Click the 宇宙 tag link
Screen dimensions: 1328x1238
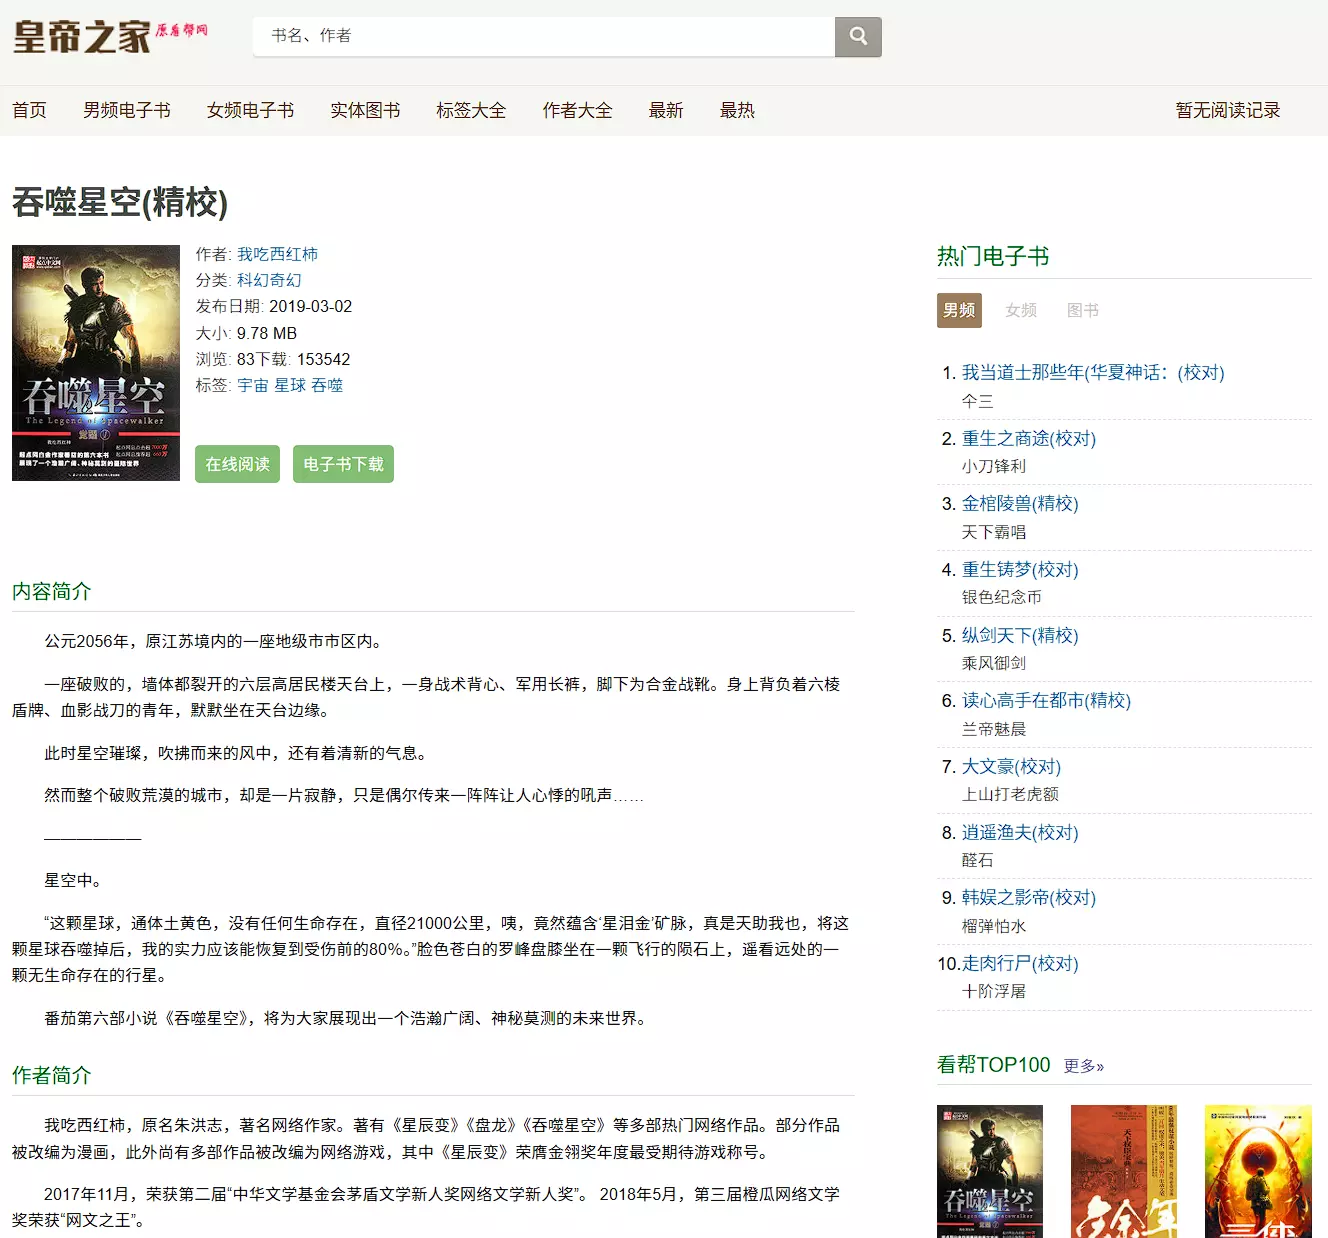point(252,385)
